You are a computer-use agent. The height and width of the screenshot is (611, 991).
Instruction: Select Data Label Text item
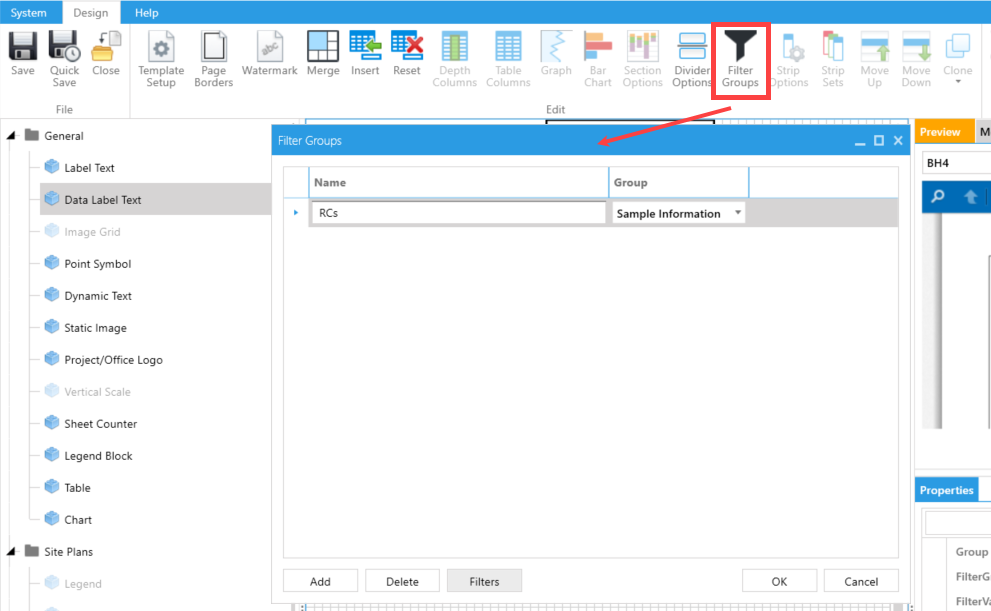click(102, 200)
